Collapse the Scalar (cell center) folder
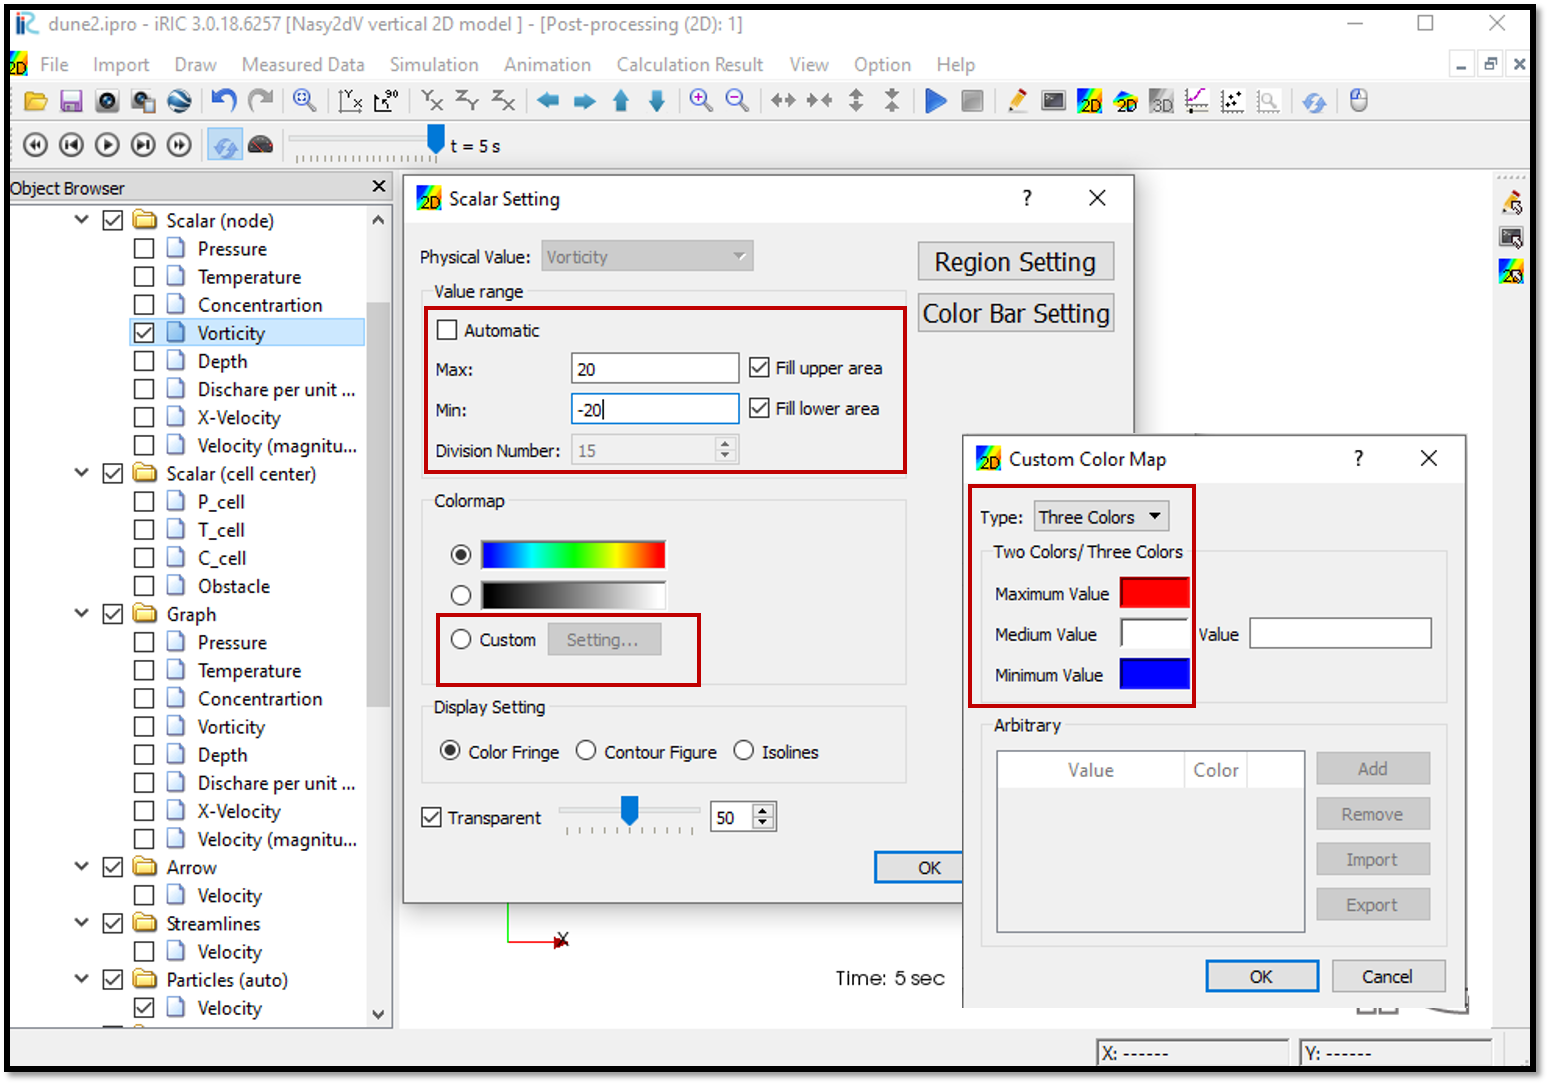The height and width of the screenshot is (1085, 1549). 82,473
